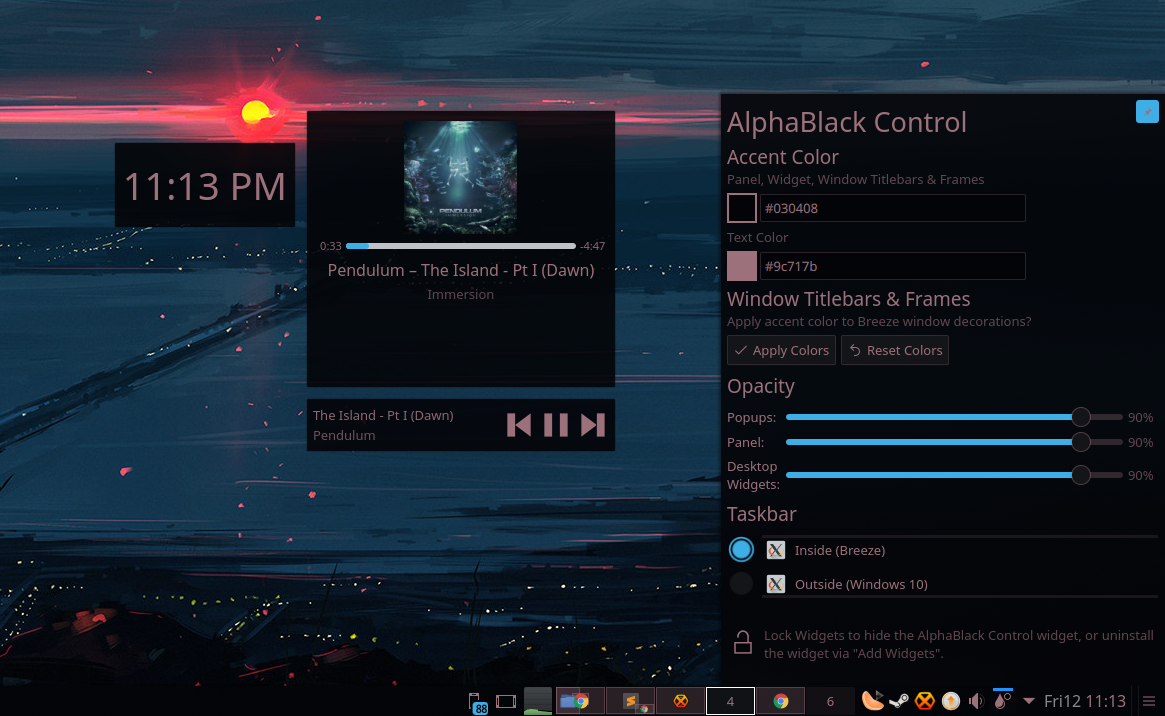Click the Reset Colors button
The height and width of the screenshot is (716, 1165).
coord(895,350)
